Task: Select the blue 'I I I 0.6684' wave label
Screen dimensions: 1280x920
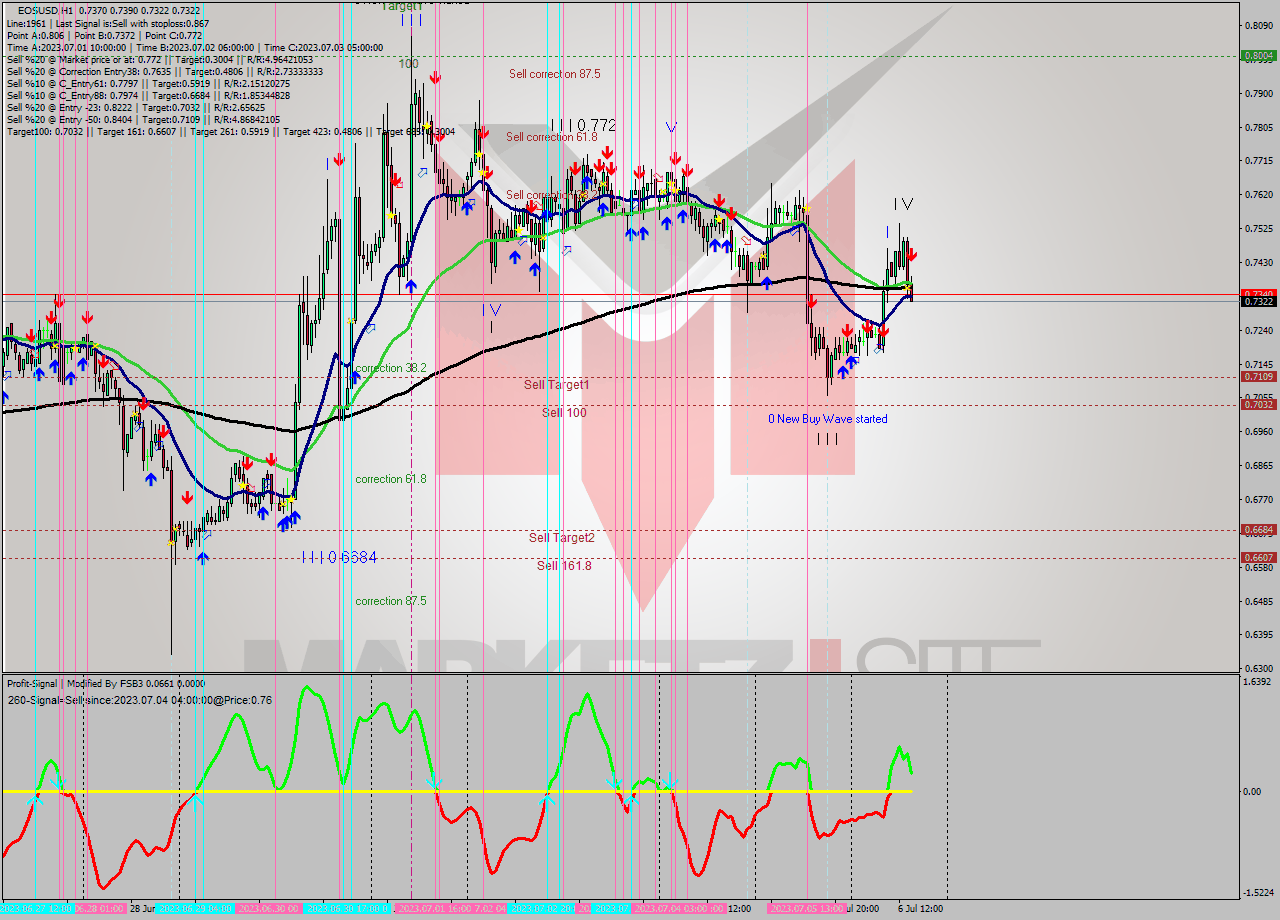Action: coord(339,557)
